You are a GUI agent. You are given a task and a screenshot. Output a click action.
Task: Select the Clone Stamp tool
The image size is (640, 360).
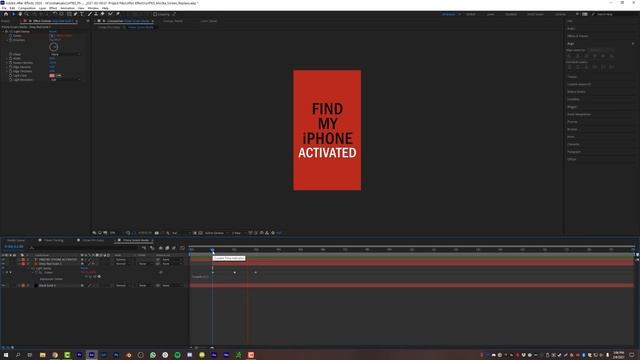(96, 14)
